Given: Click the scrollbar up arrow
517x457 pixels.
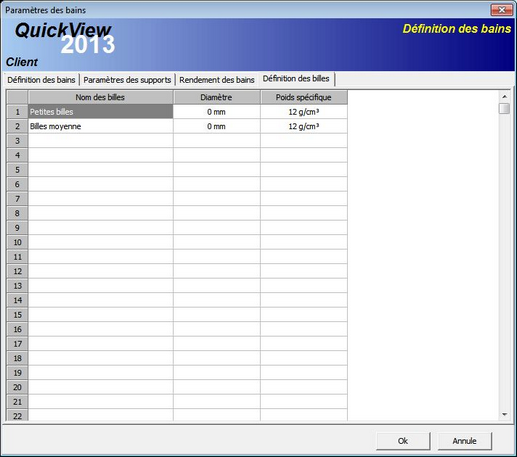Looking at the screenshot, I should (x=504, y=96).
